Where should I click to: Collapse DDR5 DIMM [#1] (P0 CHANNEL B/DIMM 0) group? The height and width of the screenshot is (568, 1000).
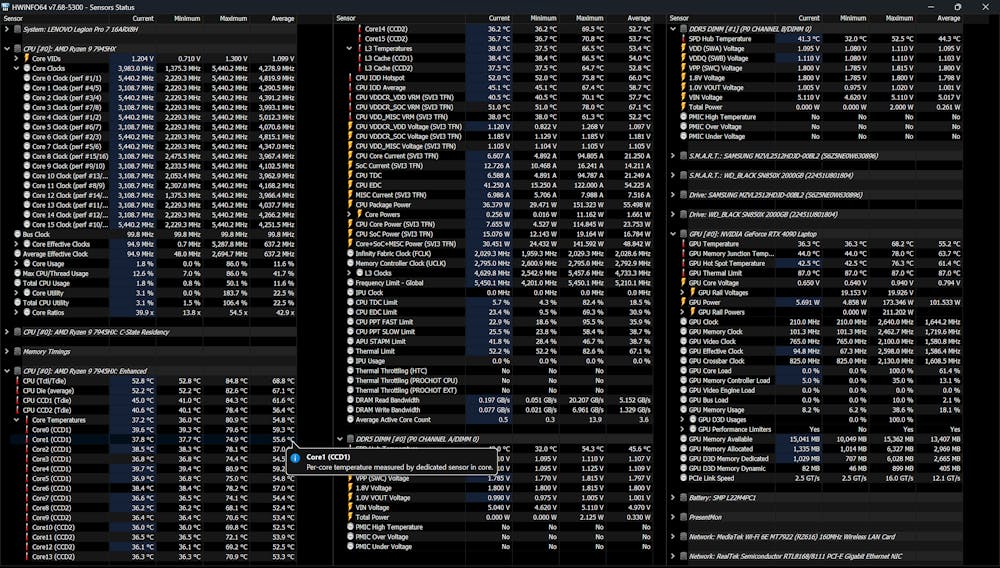tap(673, 29)
